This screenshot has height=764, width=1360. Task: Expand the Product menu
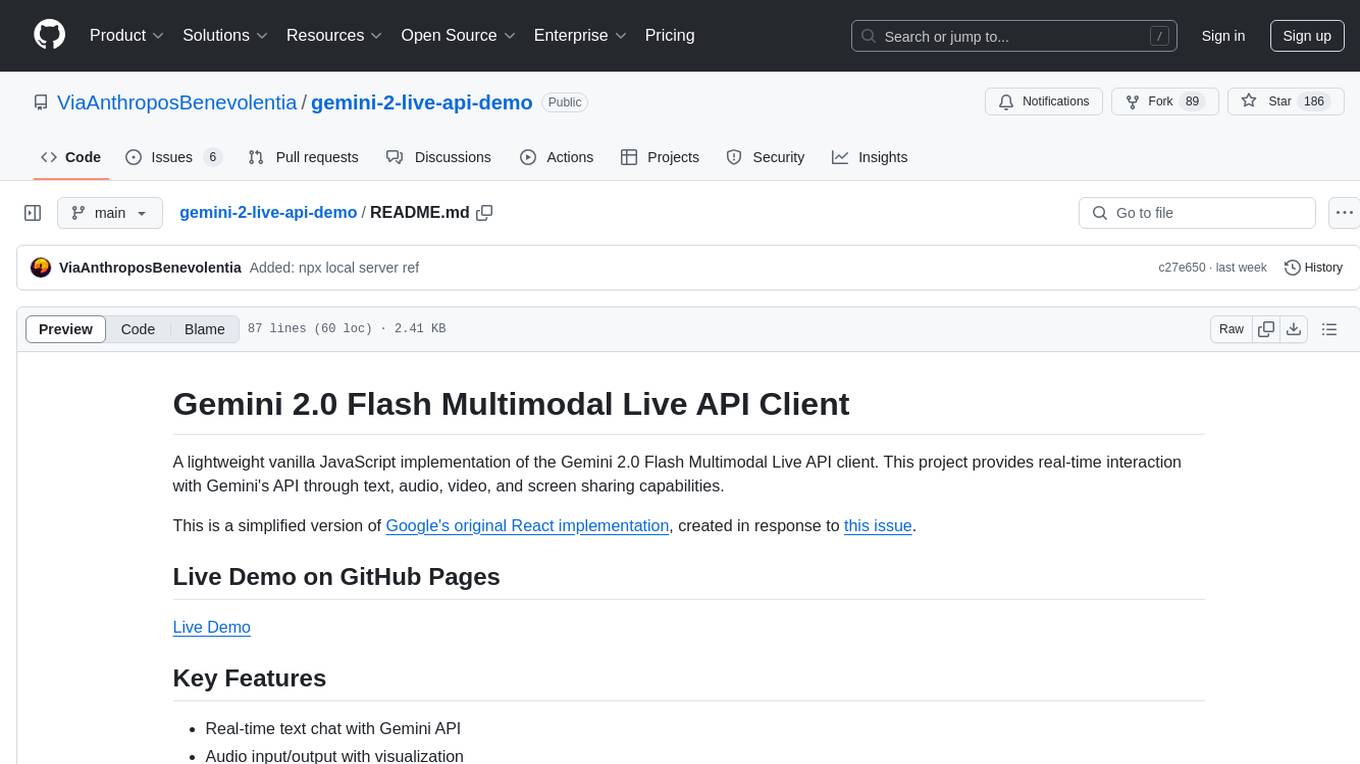[x=127, y=35]
